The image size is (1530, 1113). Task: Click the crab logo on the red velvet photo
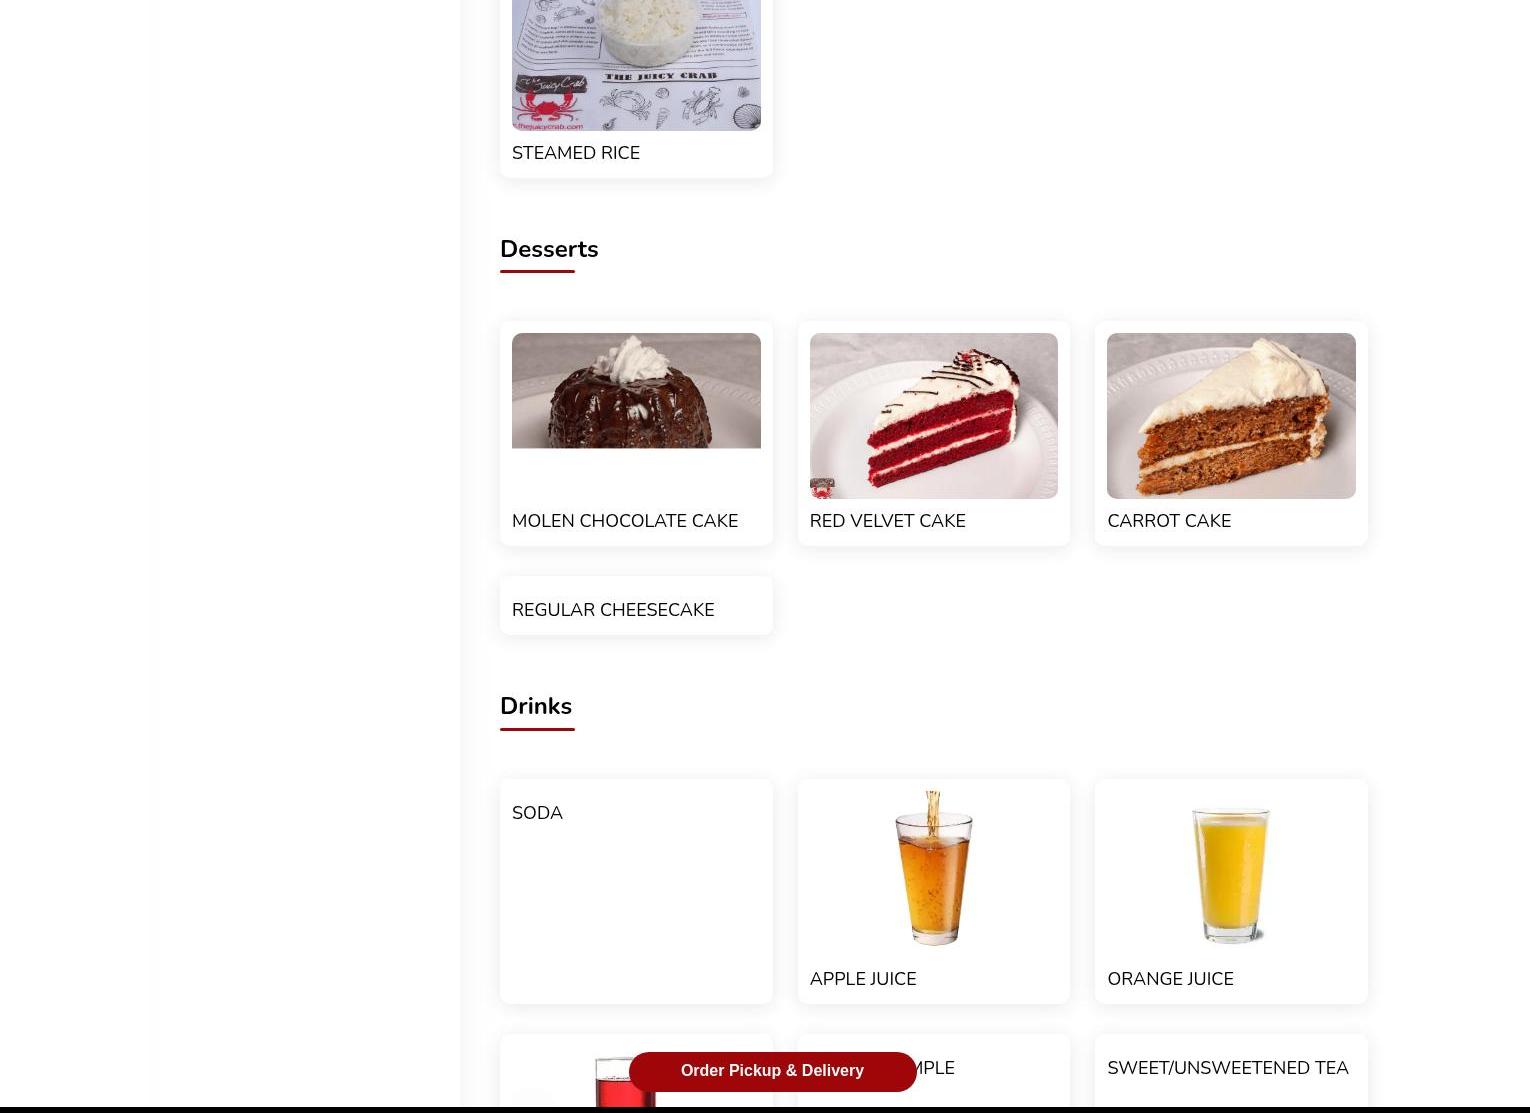coord(822,488)
